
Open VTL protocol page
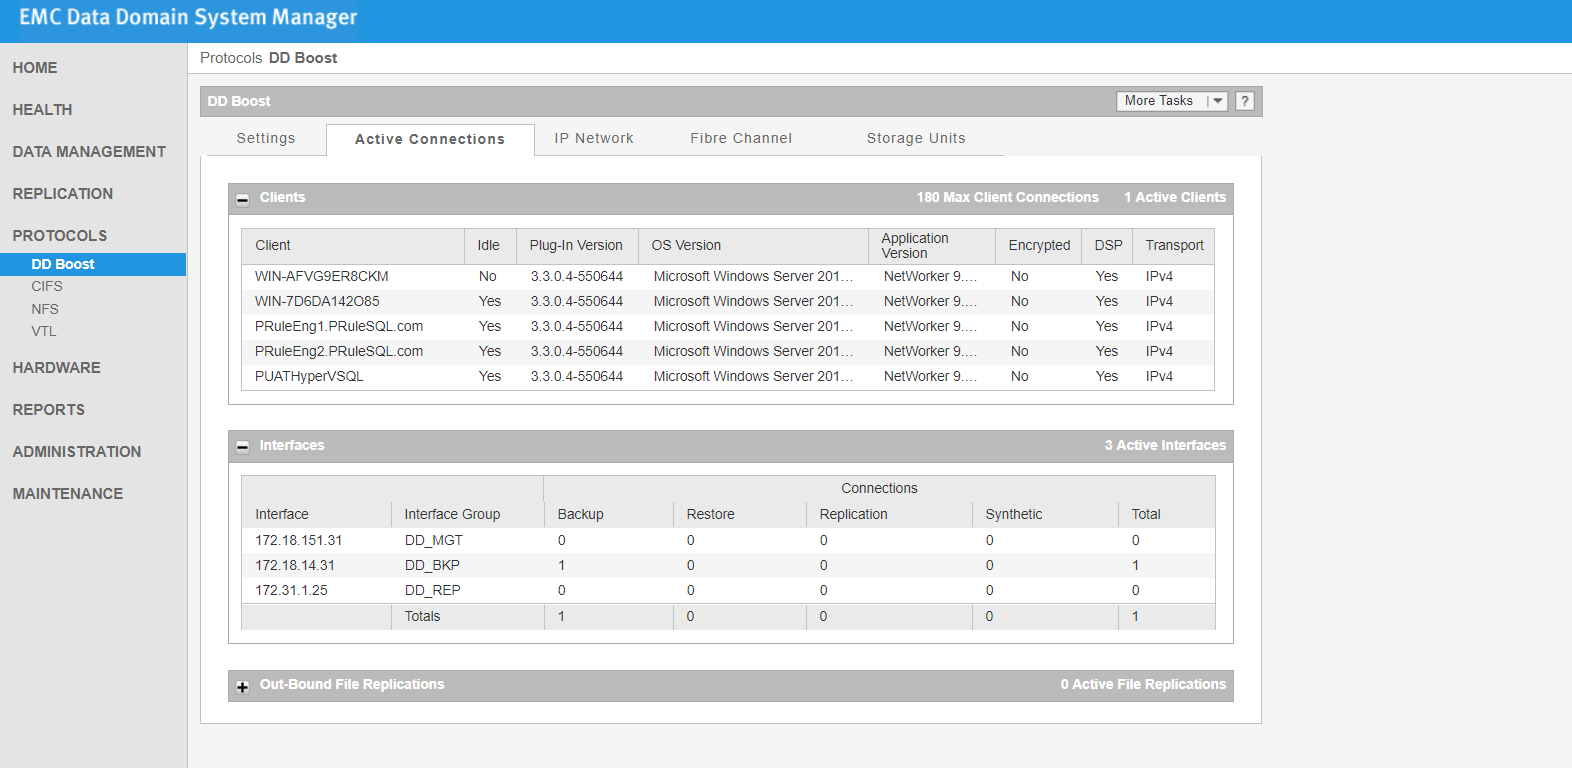(44, 331)
